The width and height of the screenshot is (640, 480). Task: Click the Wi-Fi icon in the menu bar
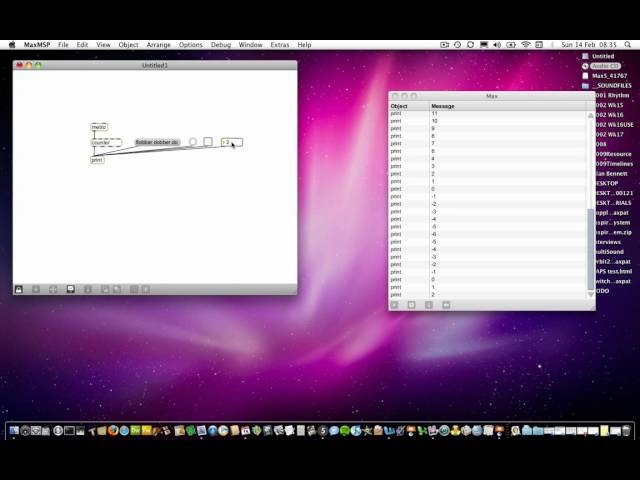tap(526, 44)
